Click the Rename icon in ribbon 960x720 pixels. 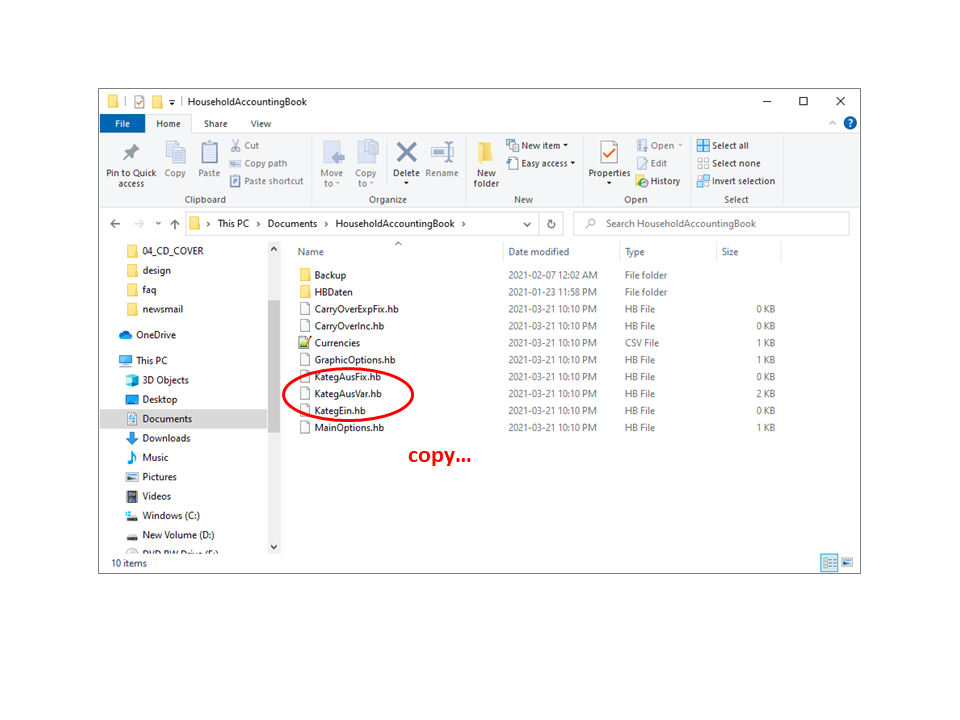(x=442, y=153)
